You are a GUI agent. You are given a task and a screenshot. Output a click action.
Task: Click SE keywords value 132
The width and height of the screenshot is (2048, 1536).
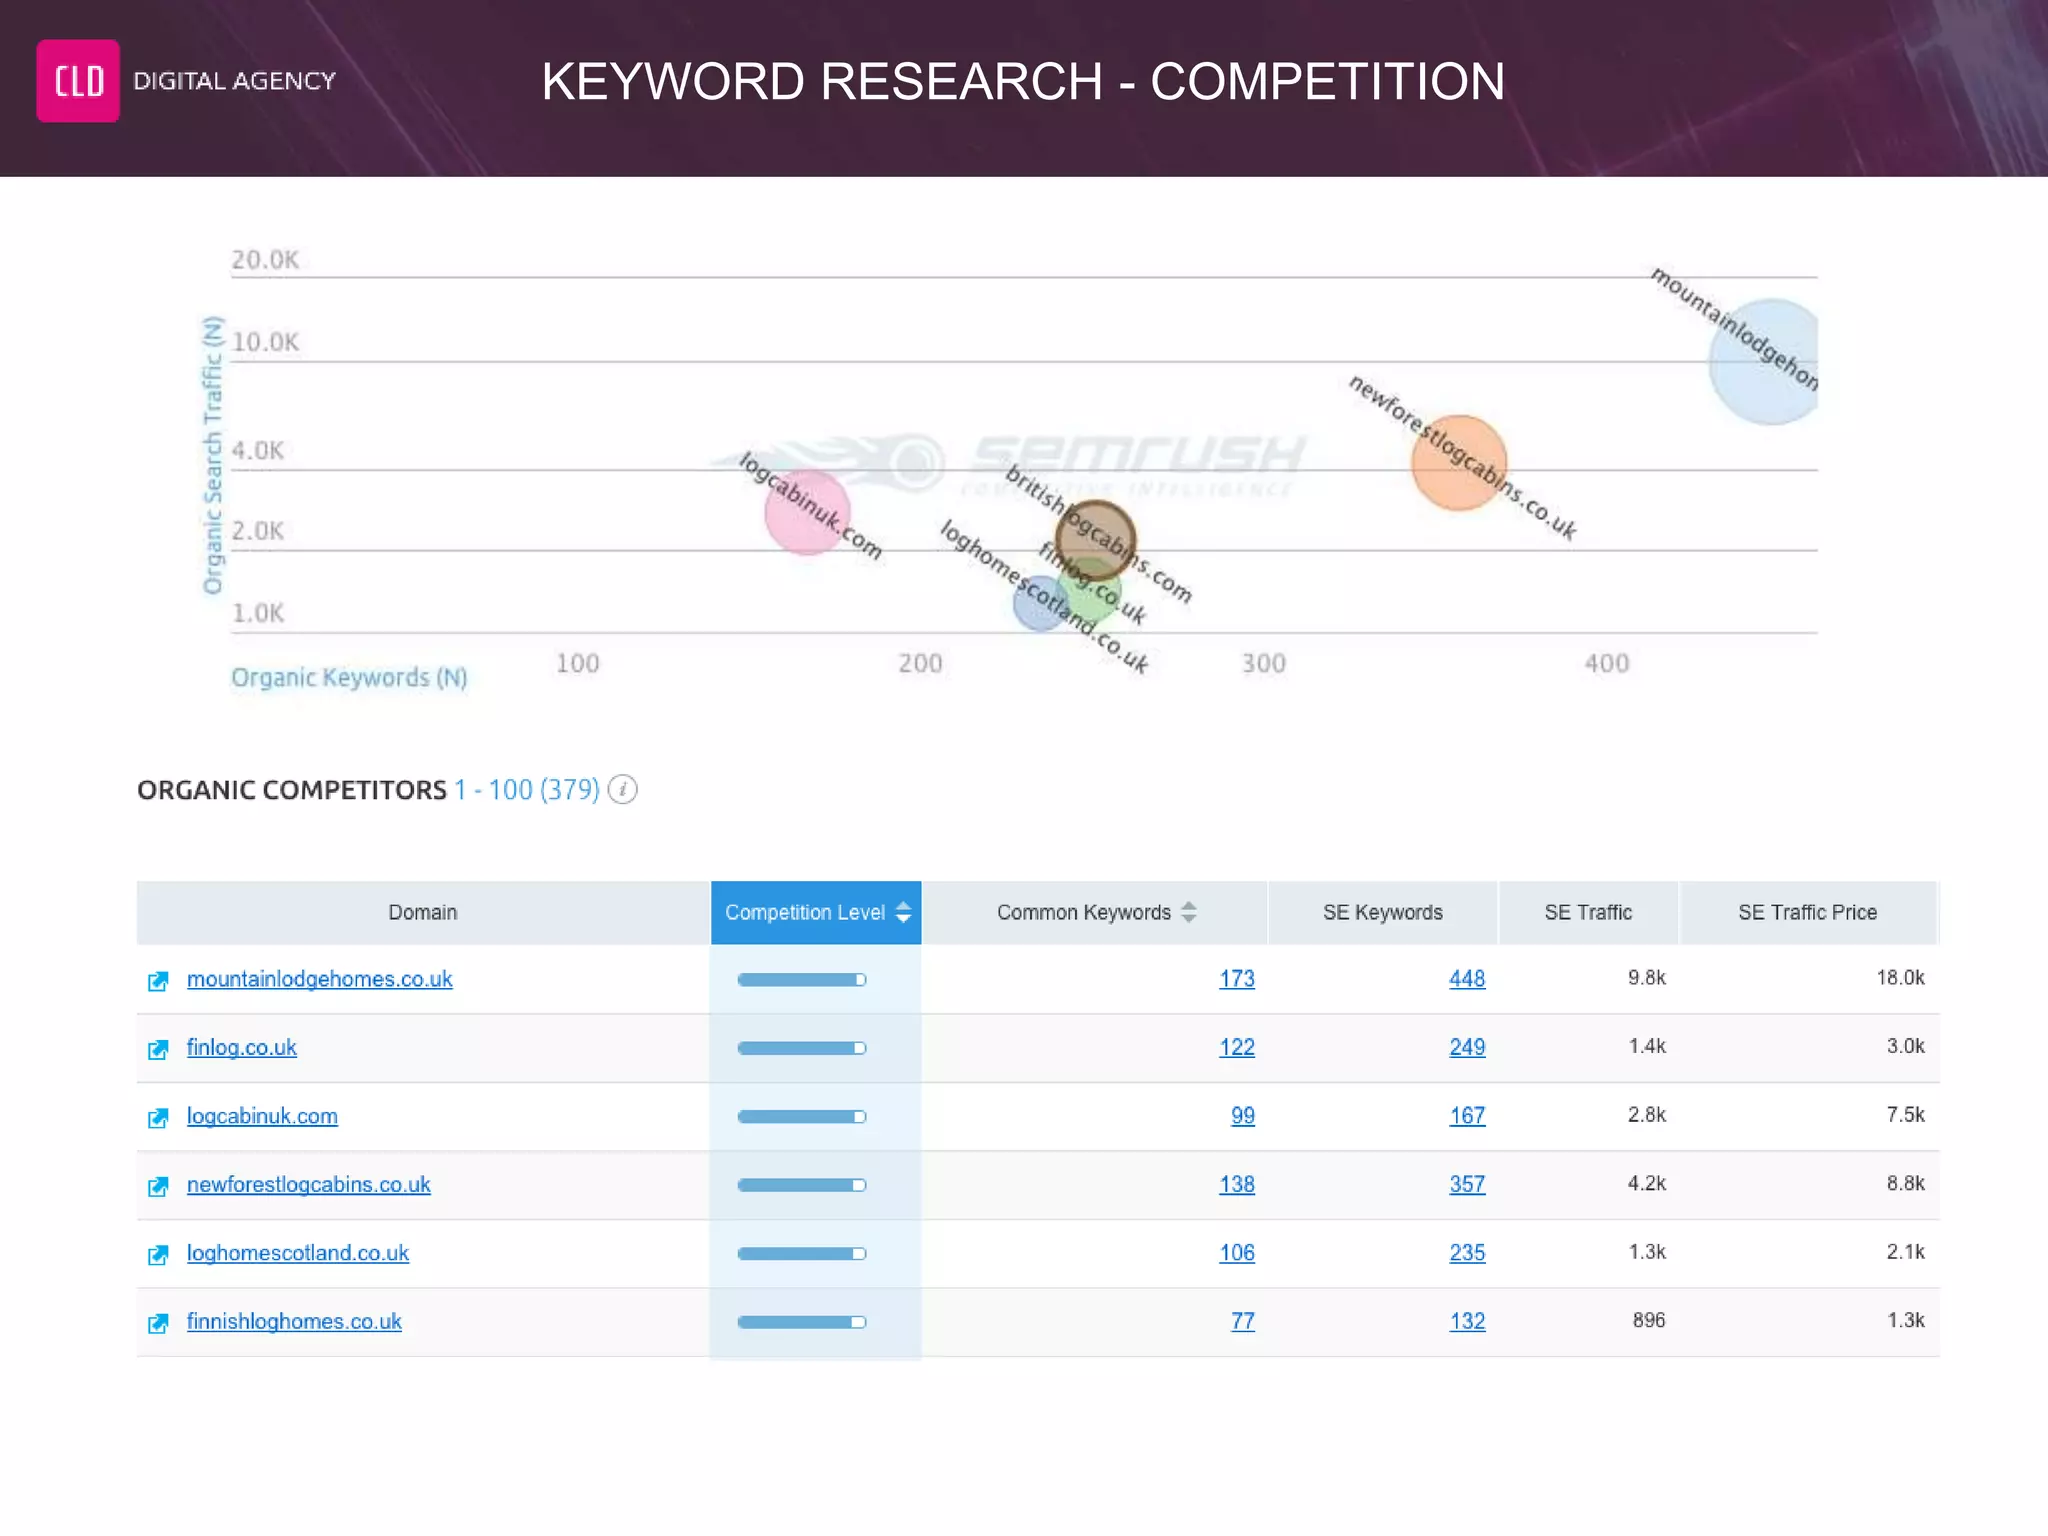click(1467, 1321)
